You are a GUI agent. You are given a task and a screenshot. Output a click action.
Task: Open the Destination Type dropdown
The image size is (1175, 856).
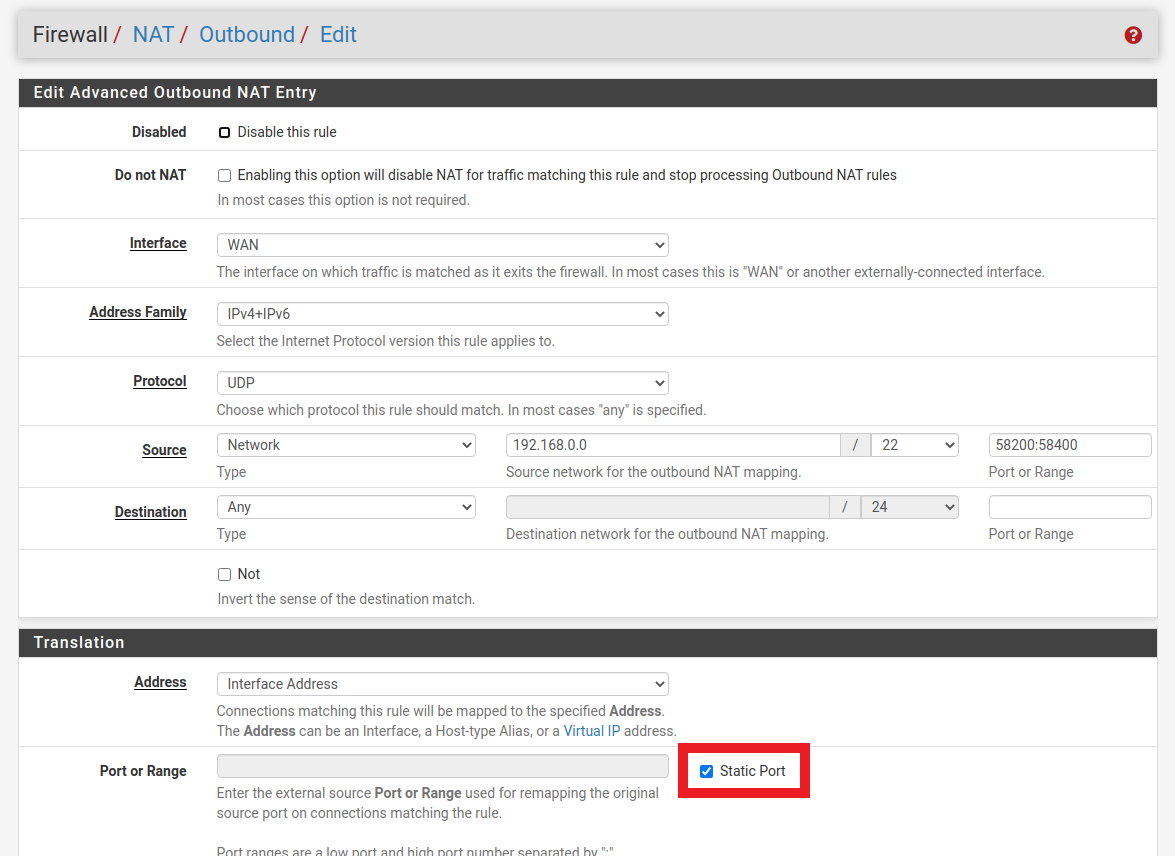[346, 507]
